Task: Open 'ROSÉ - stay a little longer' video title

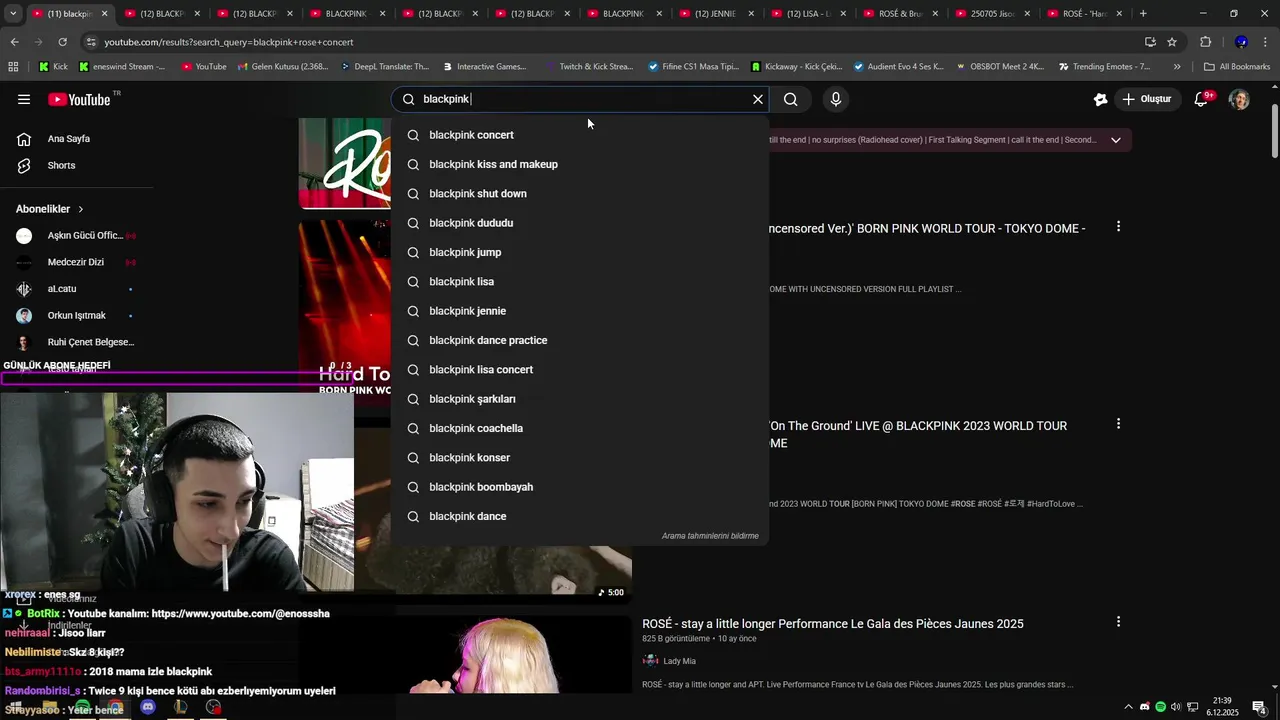Action: pyautogui.click(x=833, y=624)
